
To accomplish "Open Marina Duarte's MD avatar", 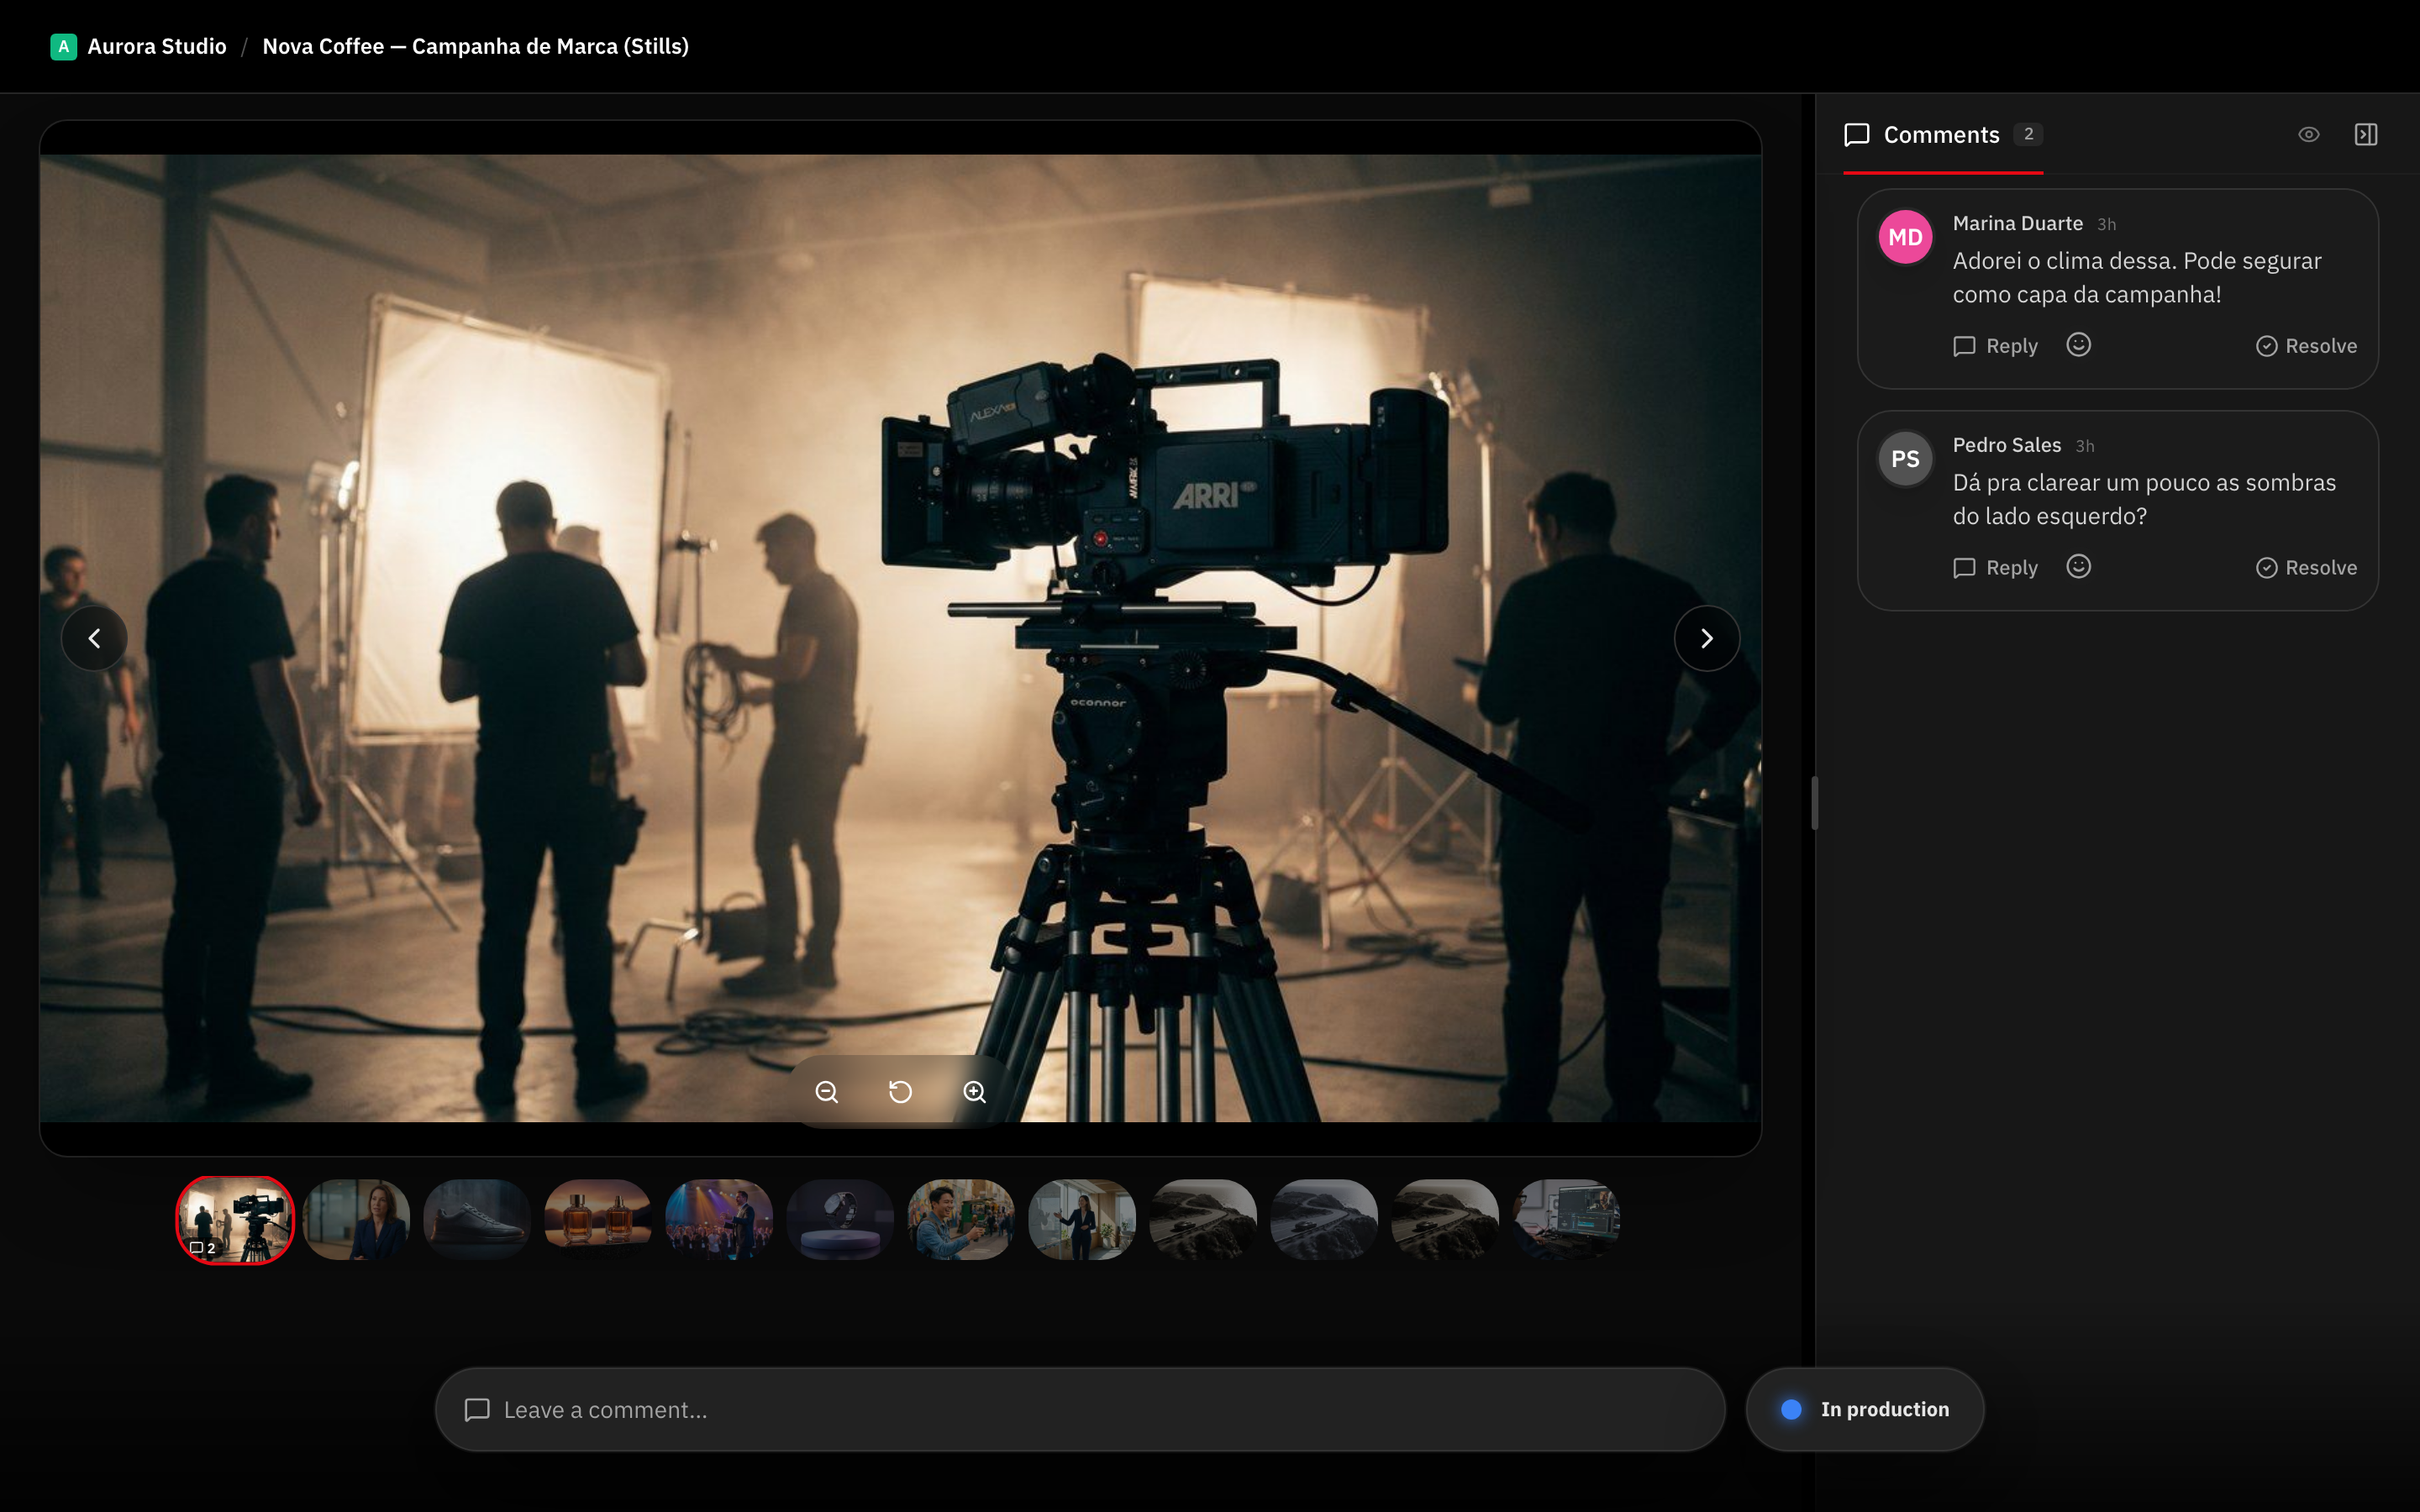I will (x=1905, y=237).
